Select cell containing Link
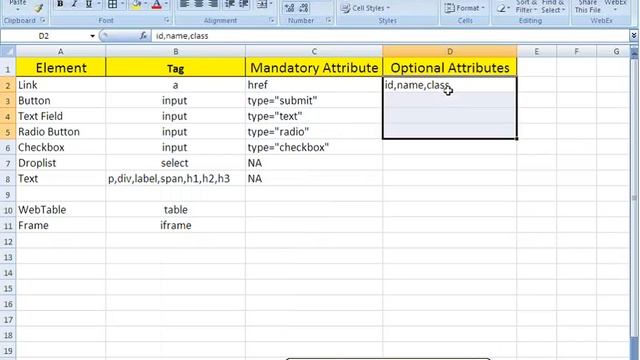Viewport: 640px width, 360px height. pyautogui.click(x=60, y=85)
